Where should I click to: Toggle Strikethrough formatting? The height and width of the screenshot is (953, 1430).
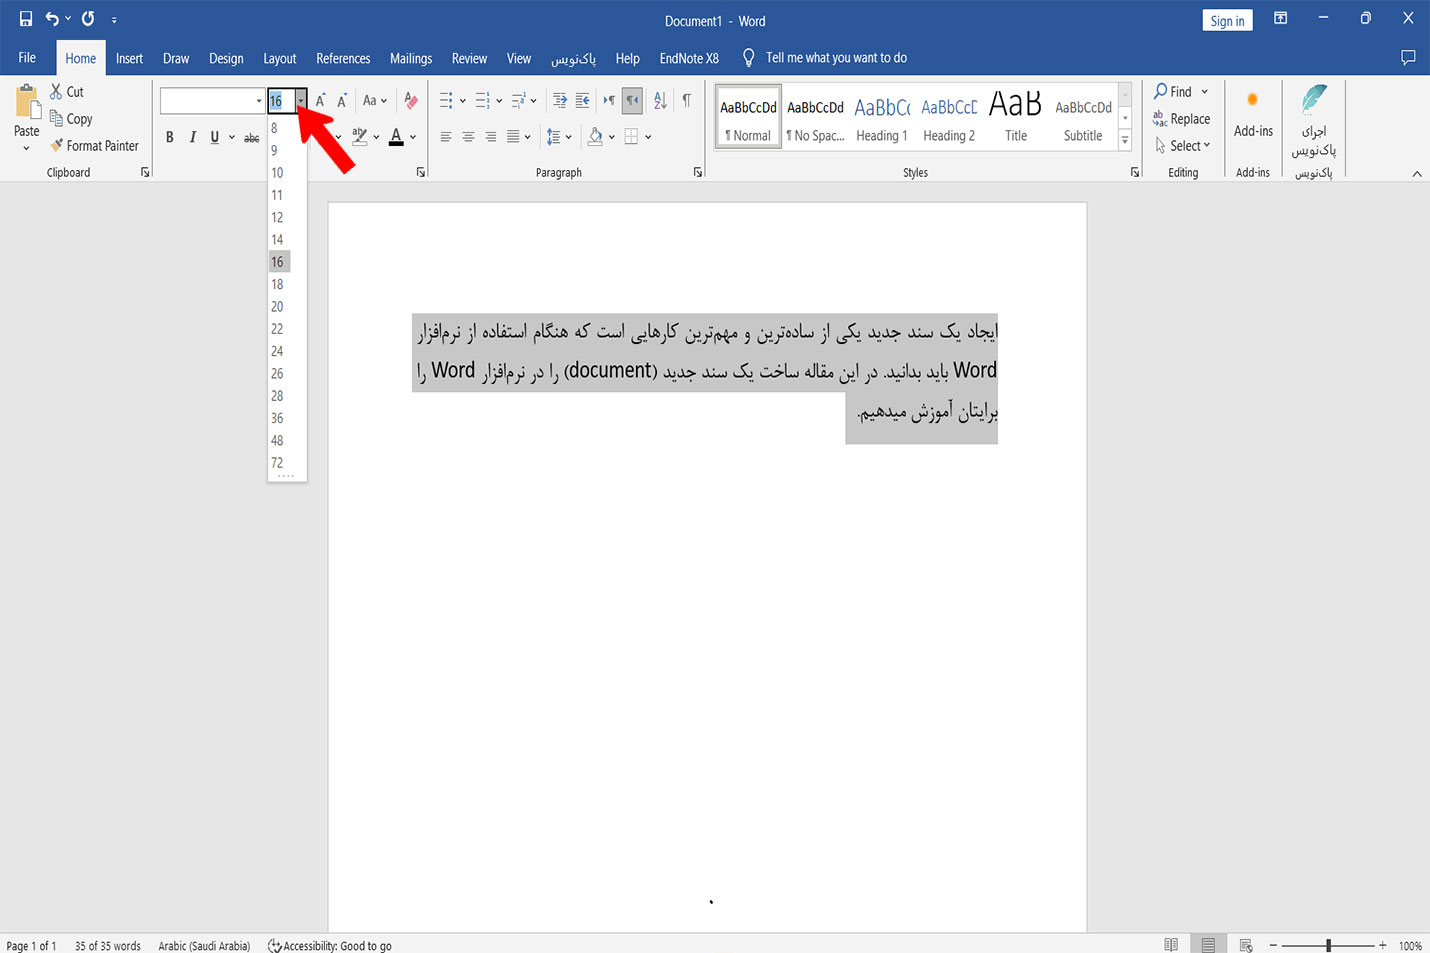coord(251,137)
